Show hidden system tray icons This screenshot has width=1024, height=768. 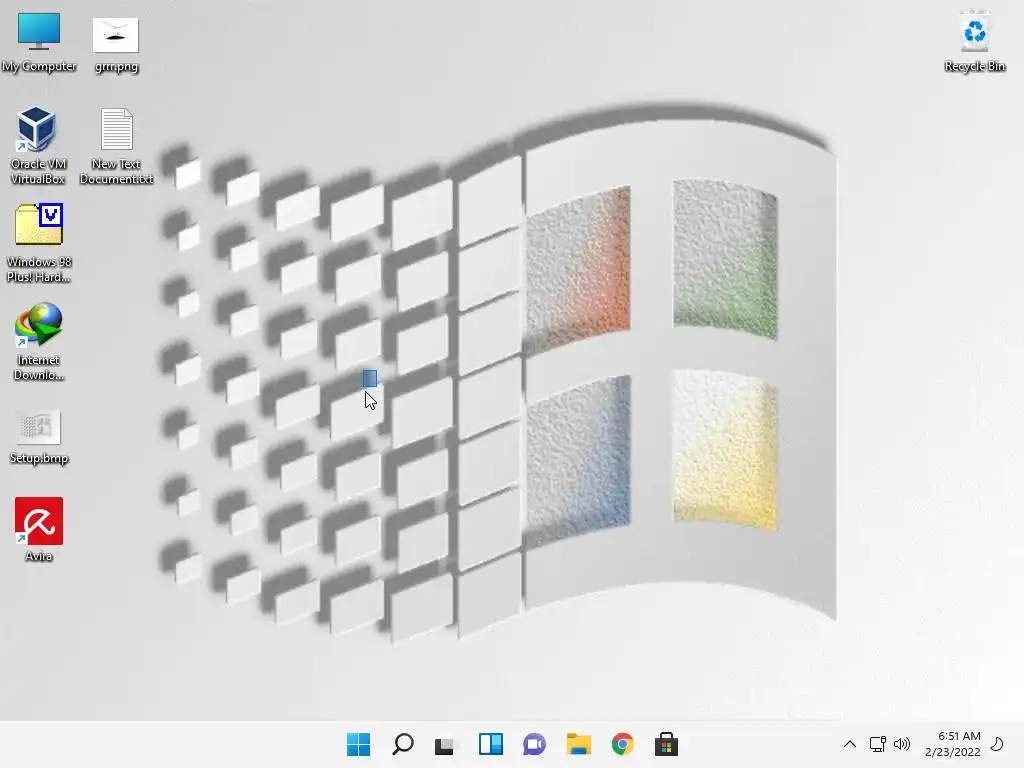coord(850,744)
